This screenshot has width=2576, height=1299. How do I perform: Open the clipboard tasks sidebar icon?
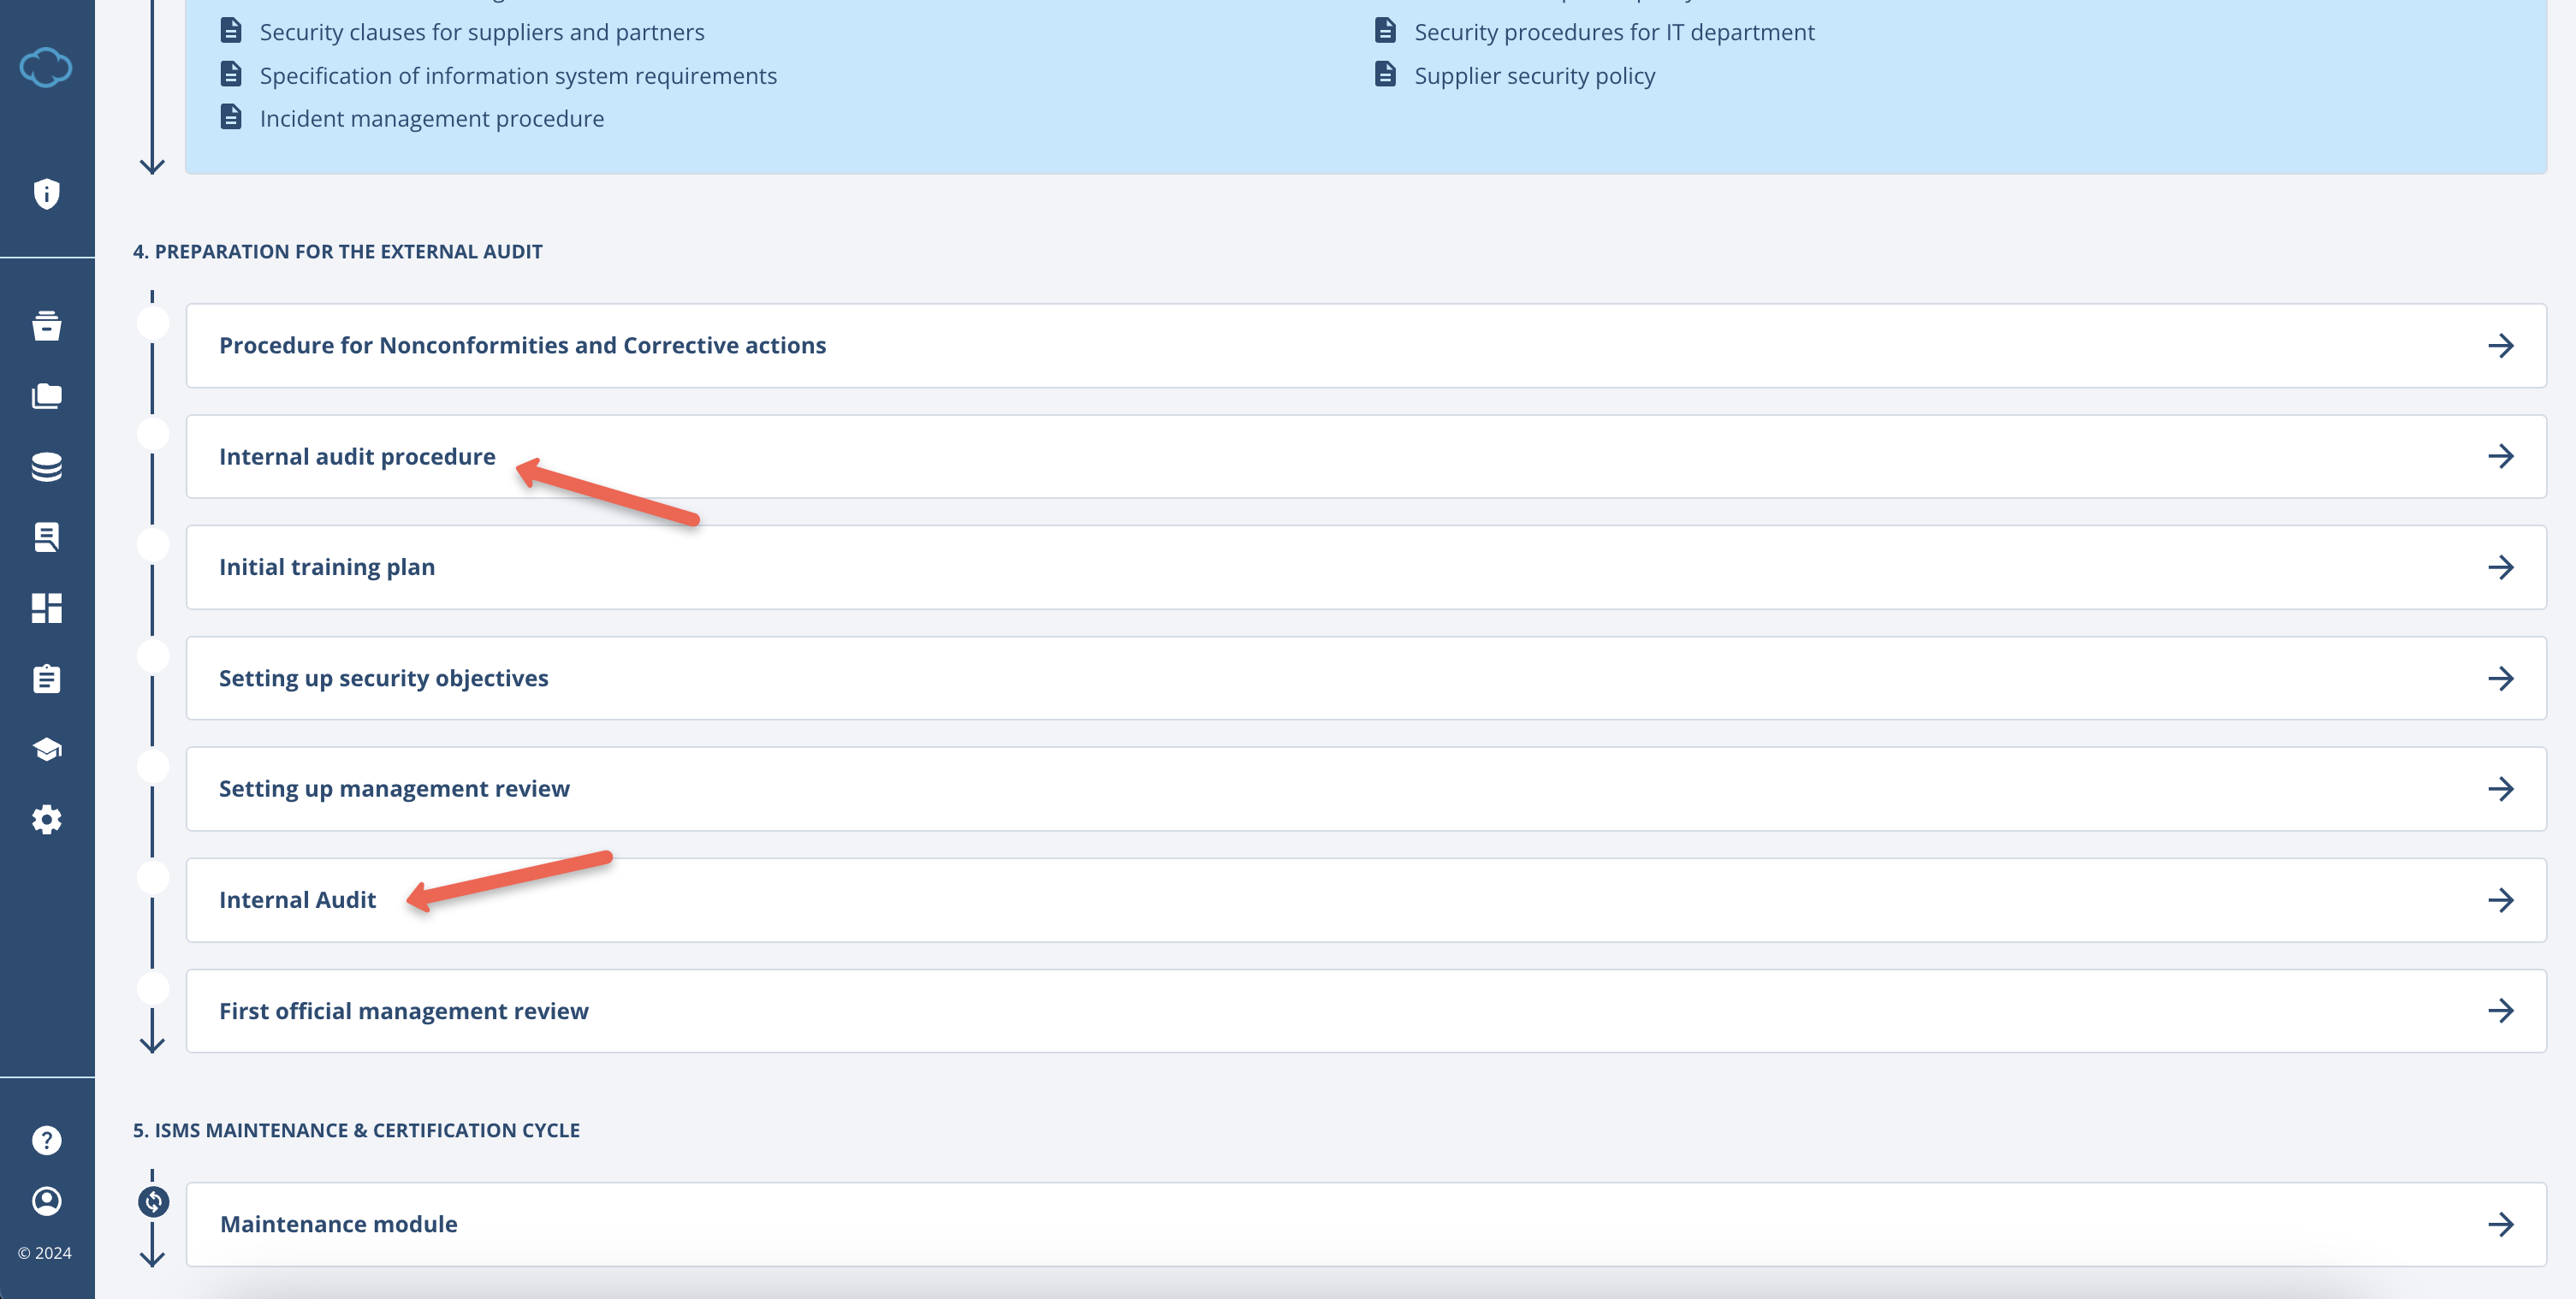tap(46, 679)
